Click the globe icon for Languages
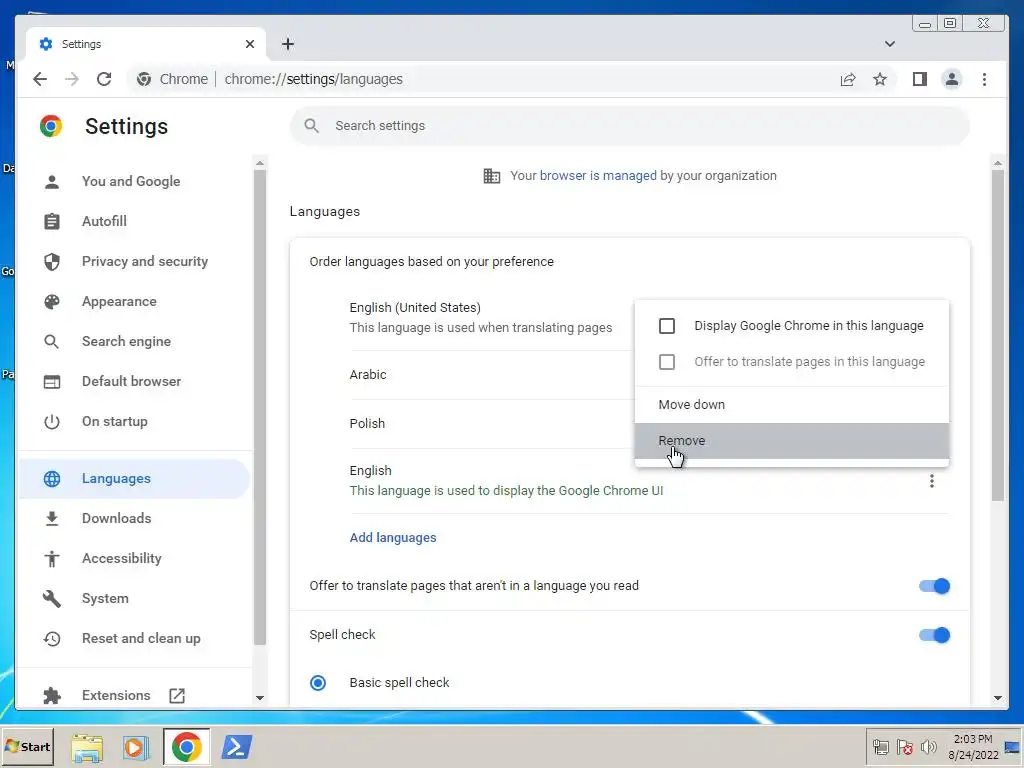The width and height of the screenshot is (1024, 768). pyautogui.click(x=52, y=478)
